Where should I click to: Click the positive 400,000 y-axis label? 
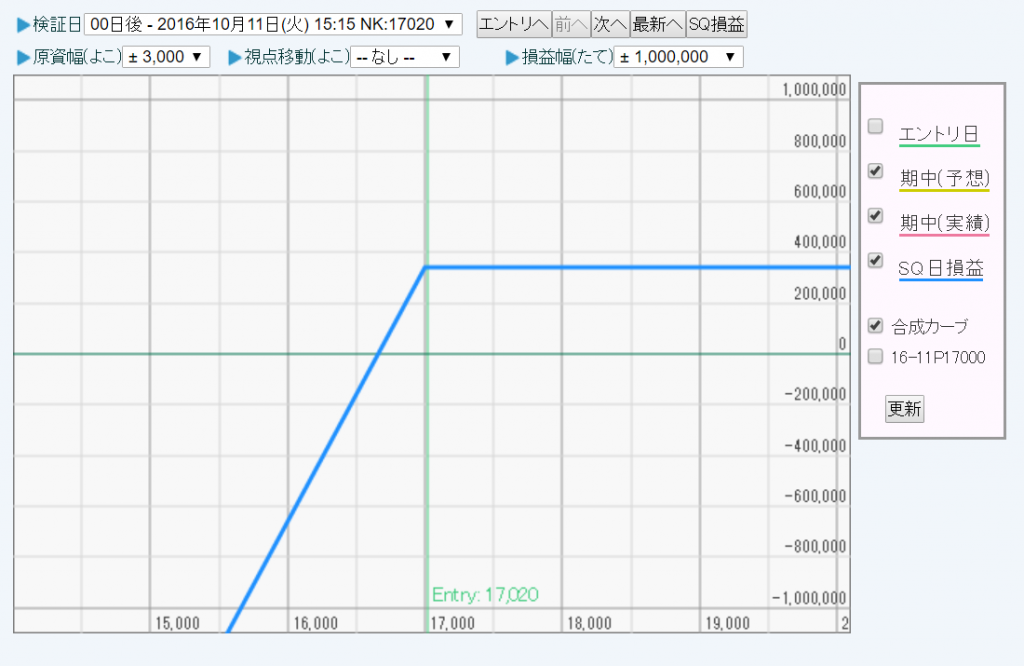[820, 242]
